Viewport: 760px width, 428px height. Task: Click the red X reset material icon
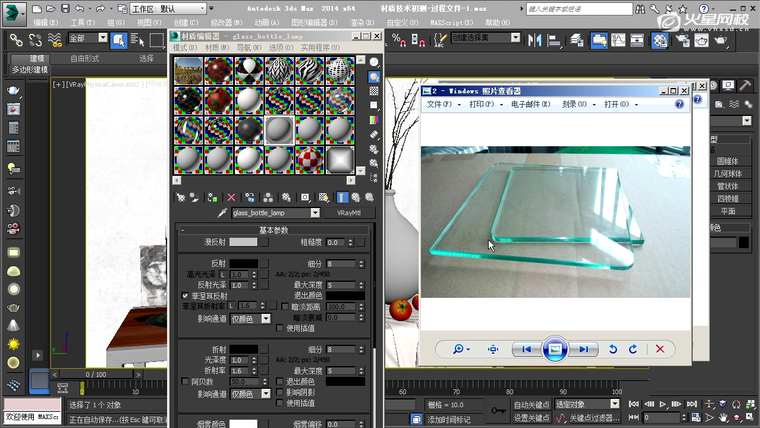click(x=231, y=198)
